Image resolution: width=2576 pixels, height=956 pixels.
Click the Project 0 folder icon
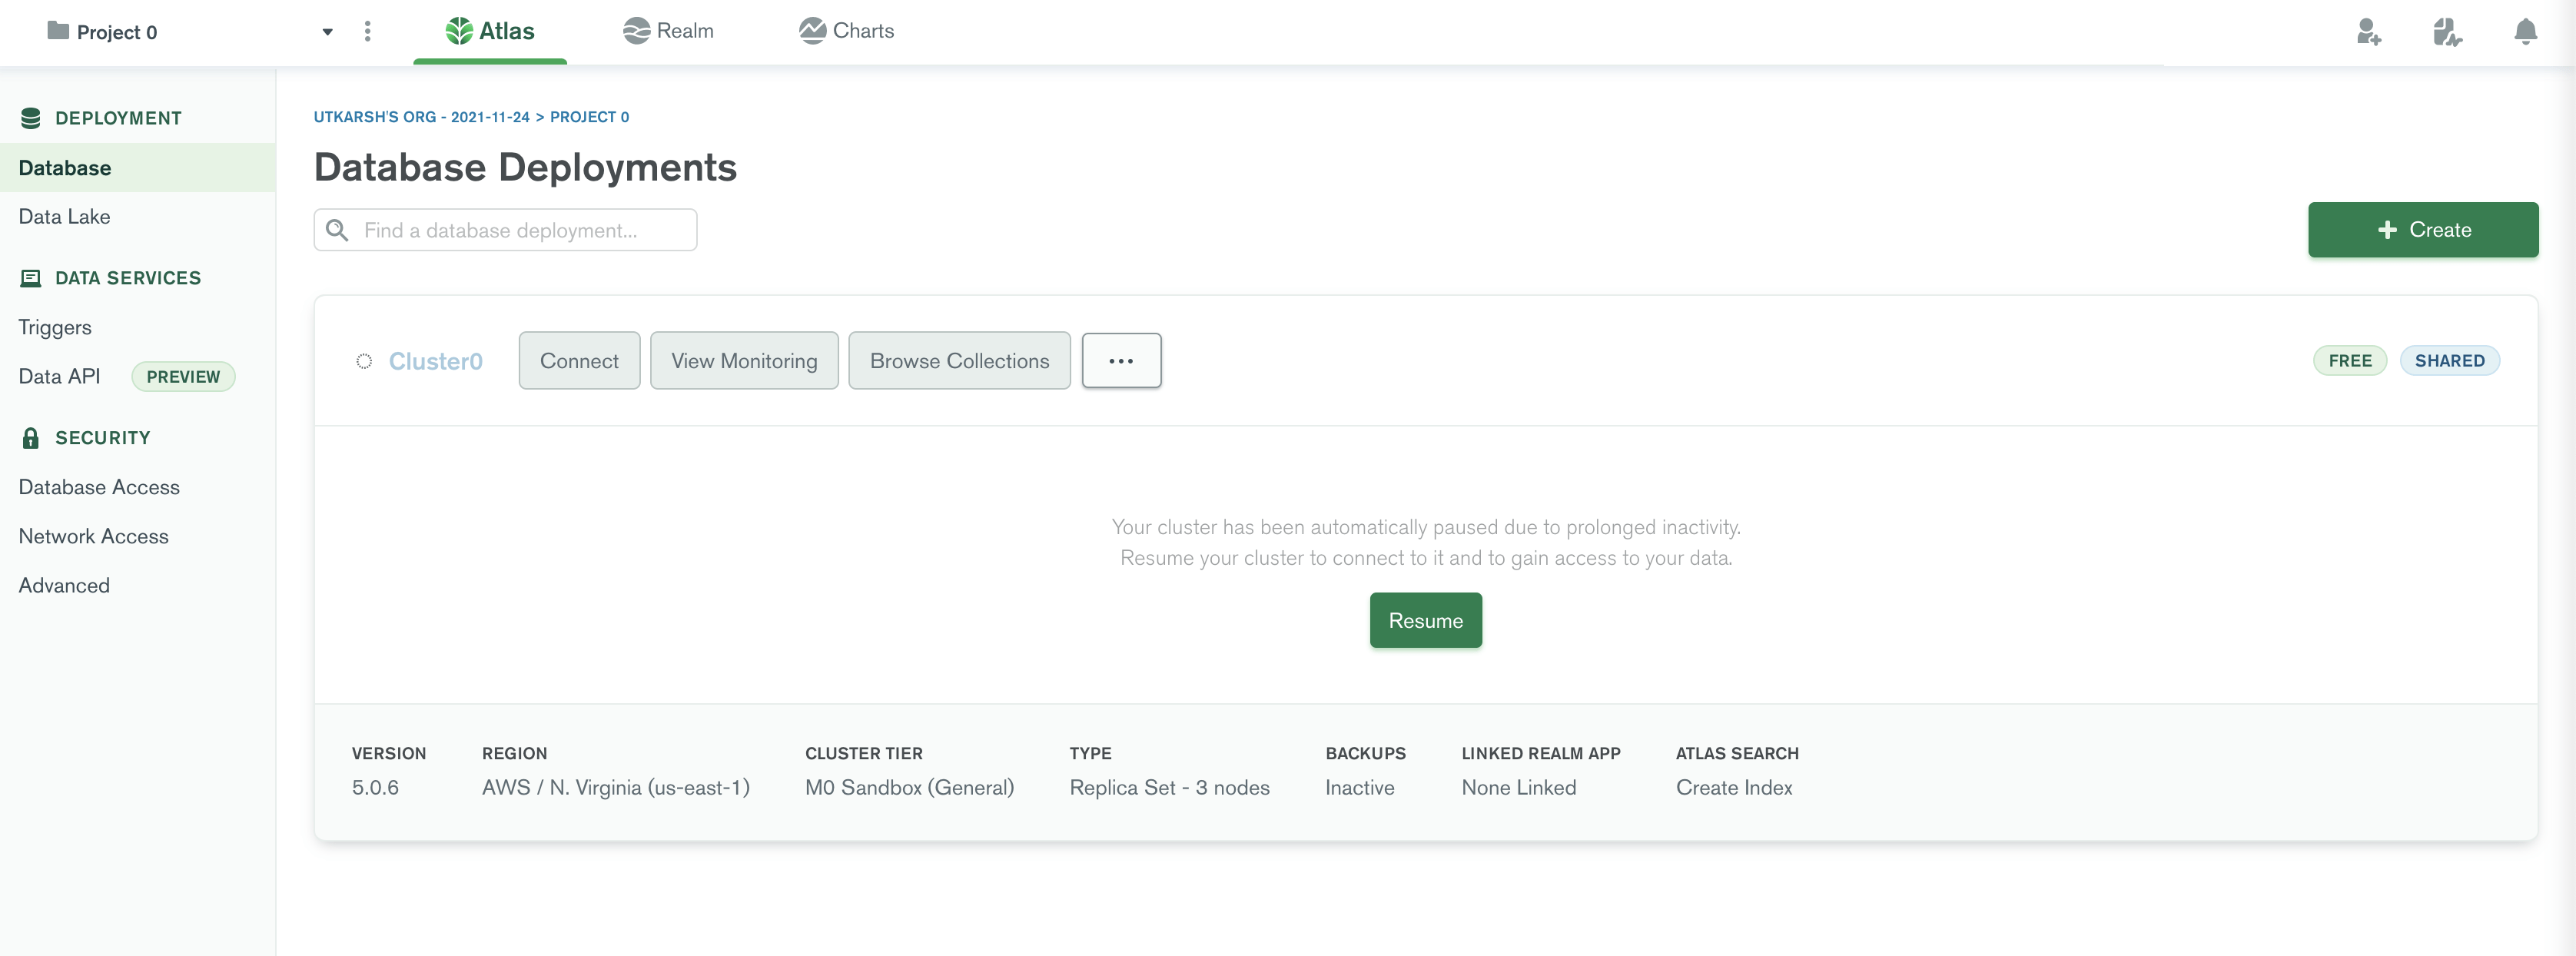tap(58, 31)
